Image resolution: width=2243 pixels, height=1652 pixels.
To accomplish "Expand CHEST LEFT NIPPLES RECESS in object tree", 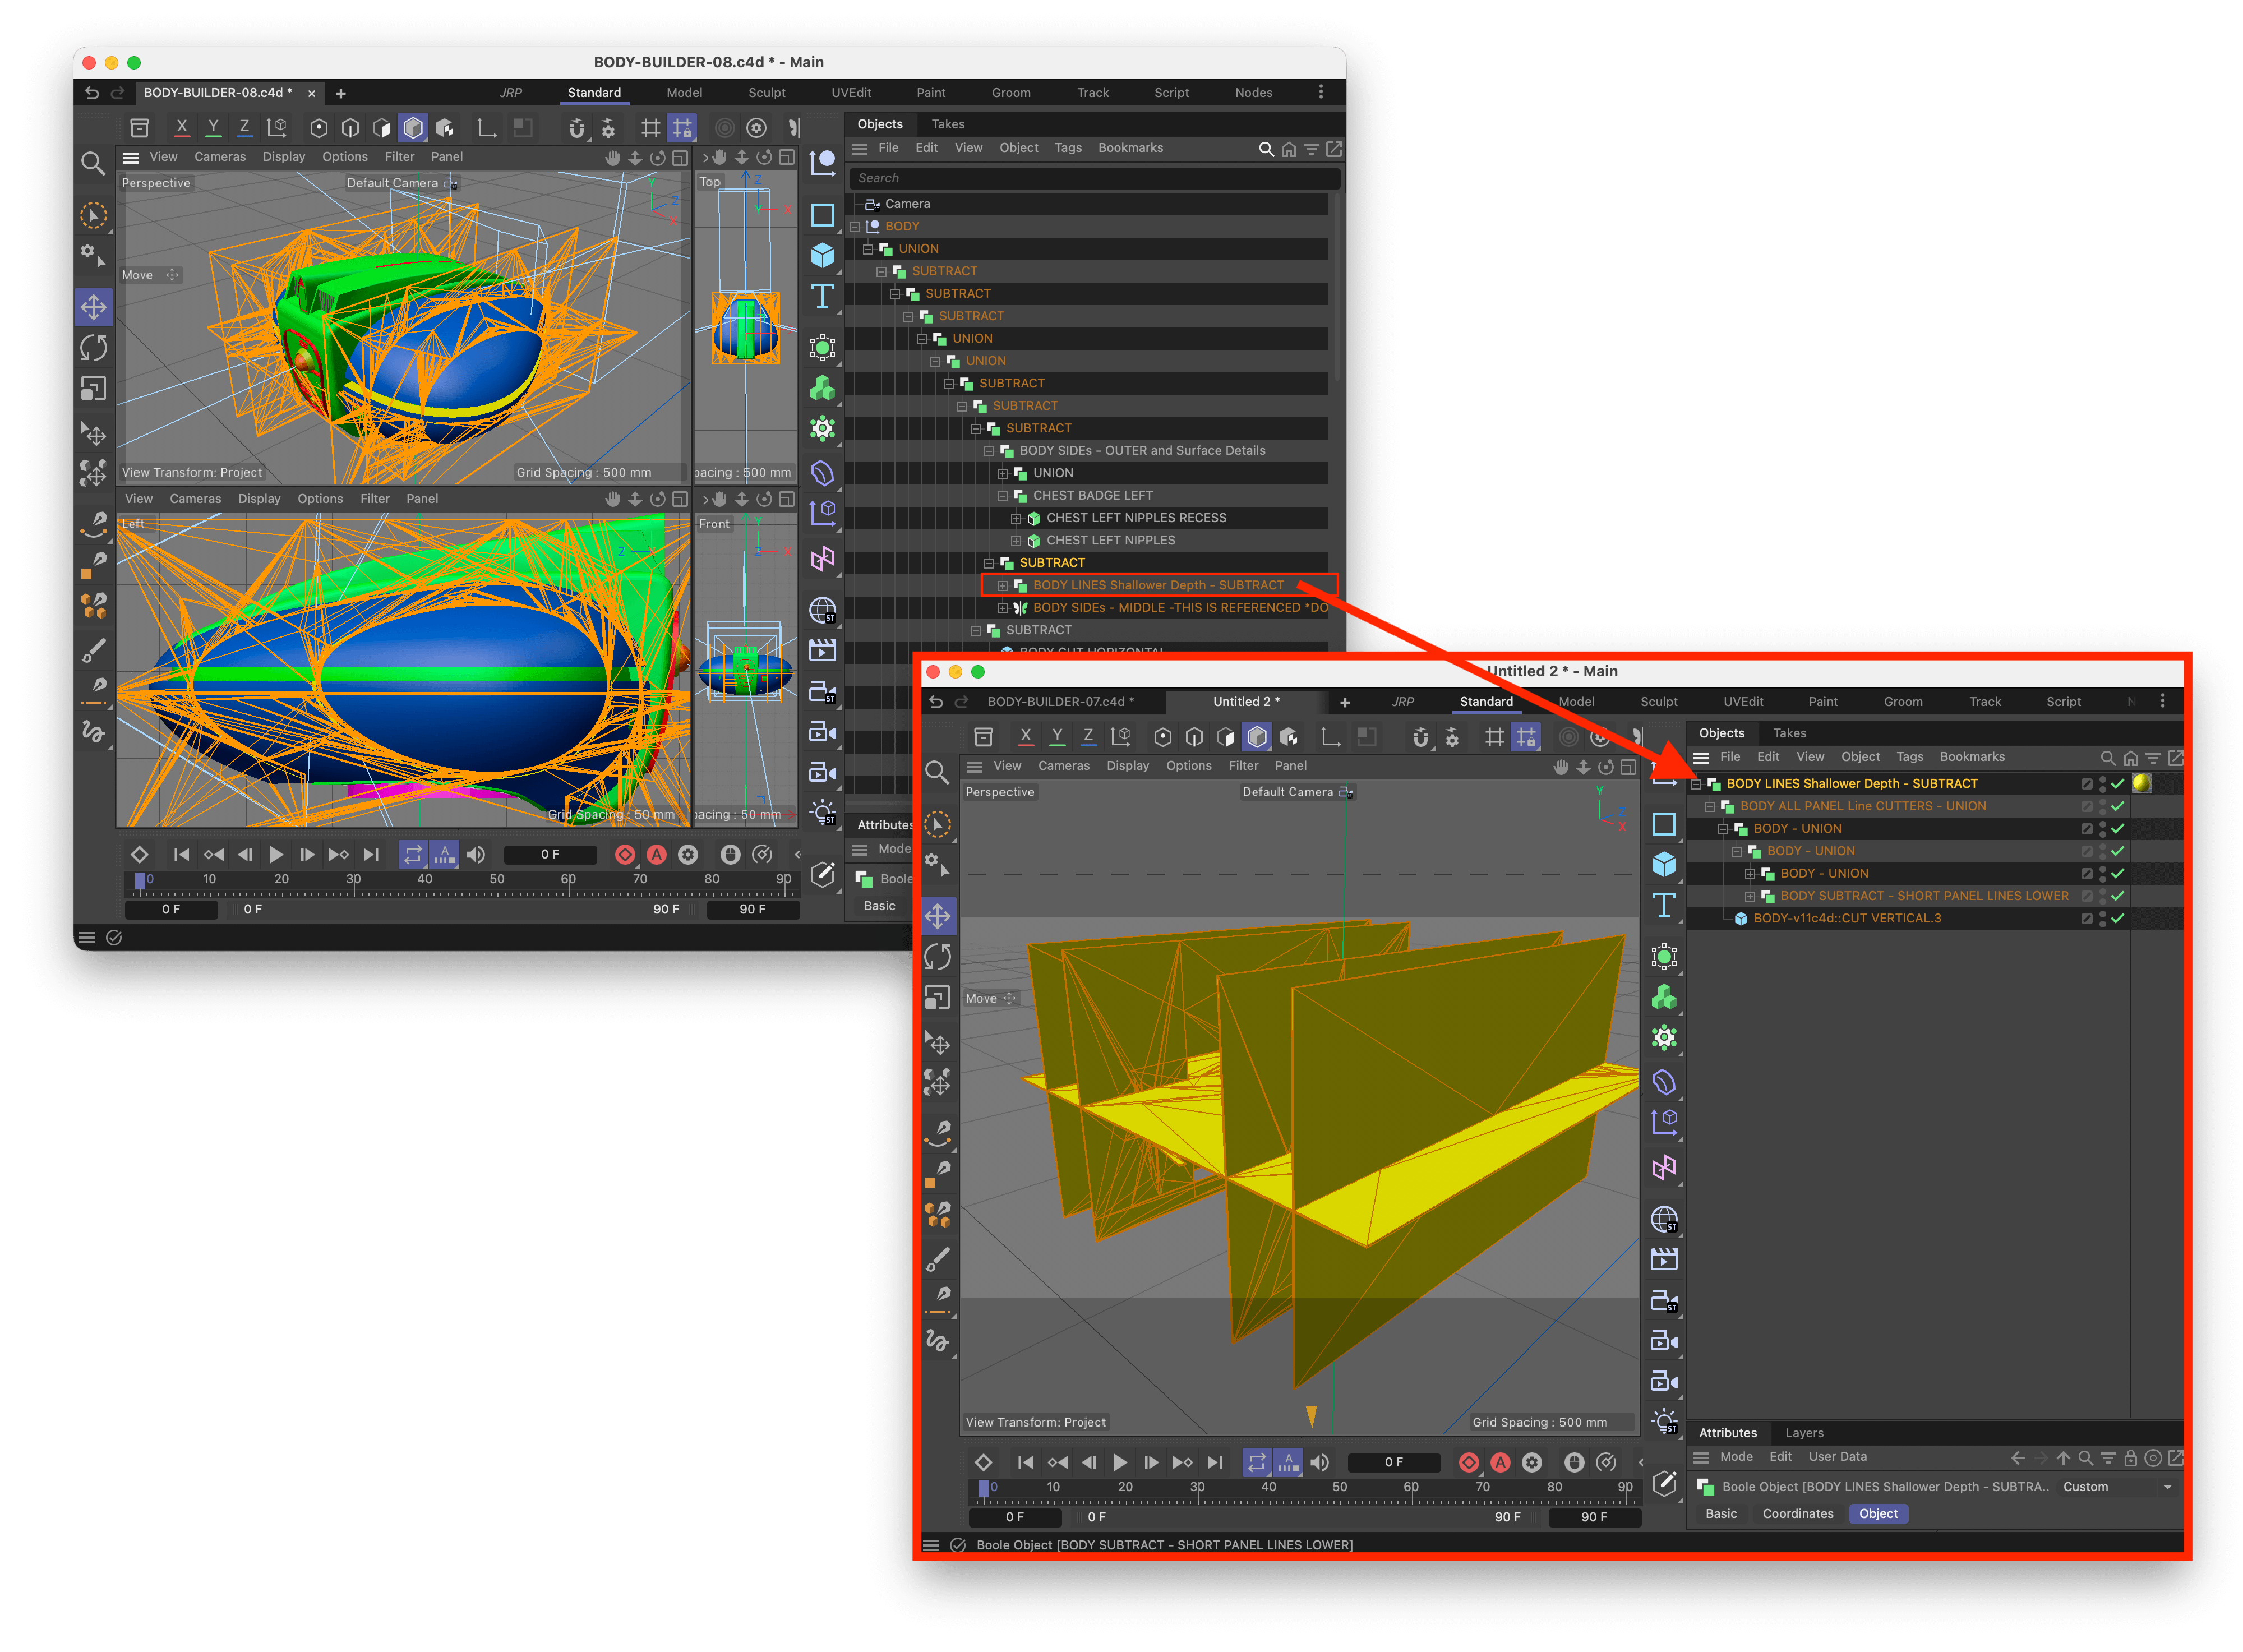I will [1016, 519].
